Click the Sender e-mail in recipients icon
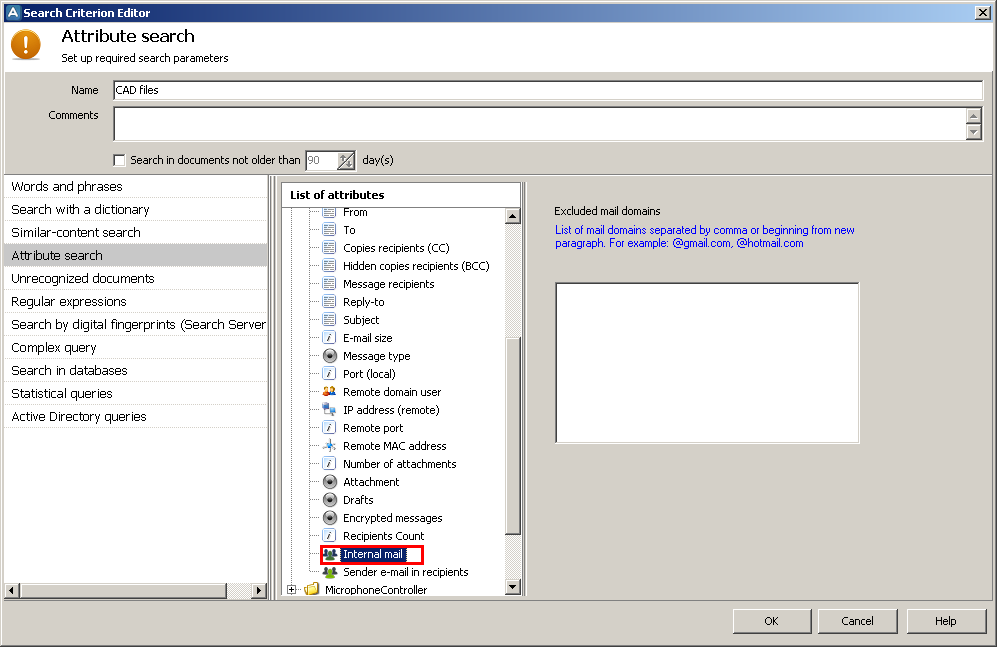The height and width of the screenshot is (647, 997). click(x=329, y=572)
